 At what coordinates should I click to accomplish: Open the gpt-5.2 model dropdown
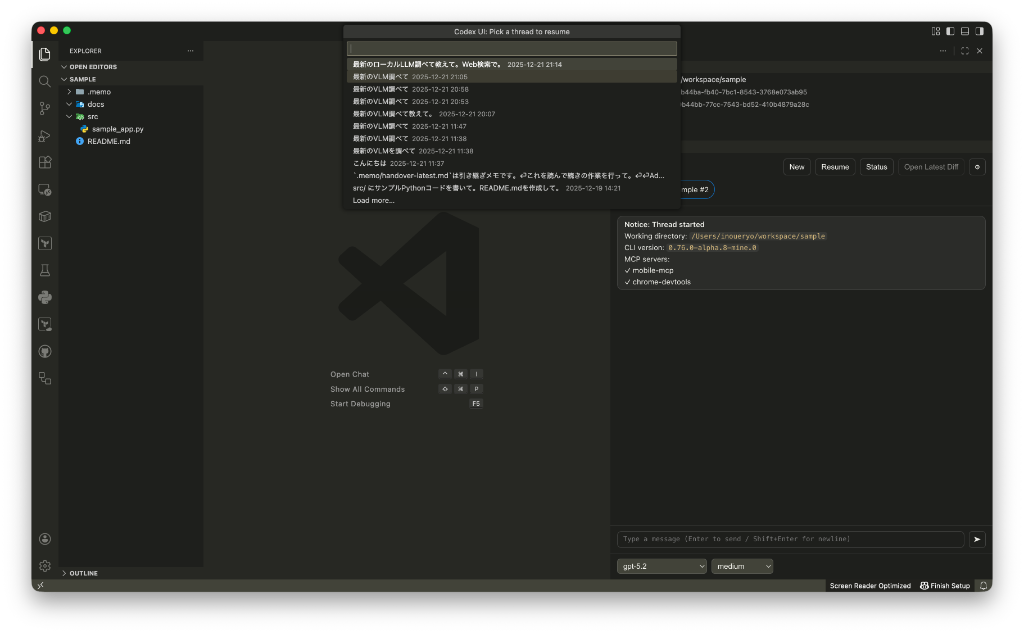661,566
